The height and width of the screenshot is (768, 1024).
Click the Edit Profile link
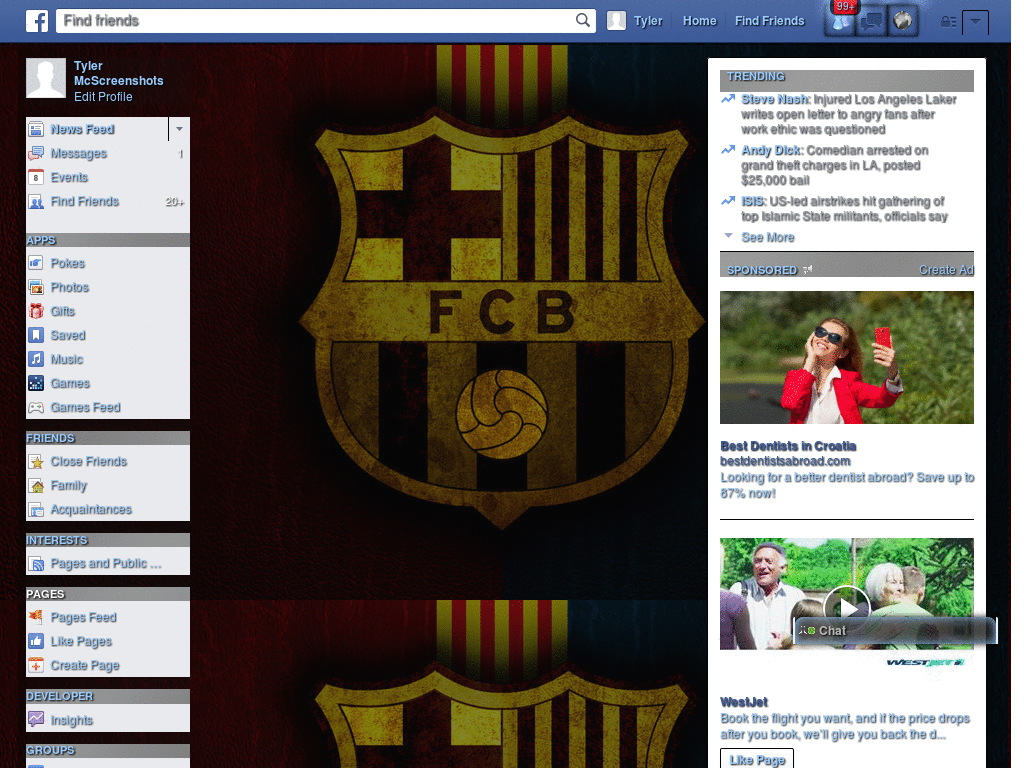(103, 97)
